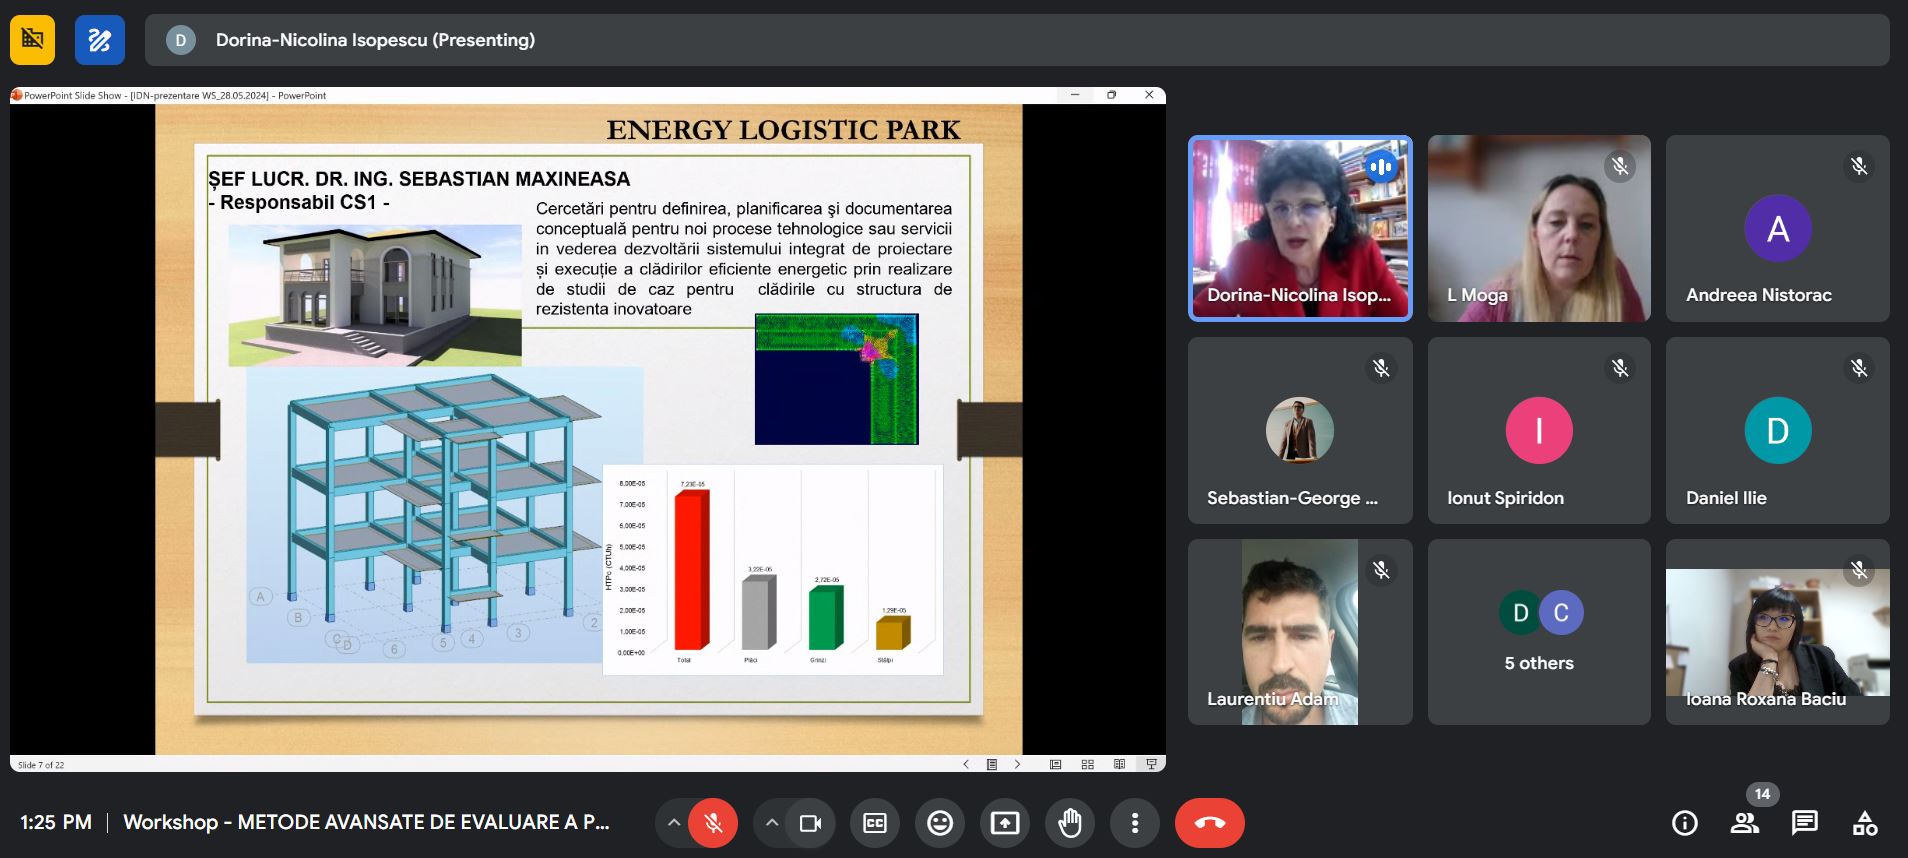Screen dimensions: 1908x858
Task: Click the yellow recording-off indicator icon
Action: 32,40
